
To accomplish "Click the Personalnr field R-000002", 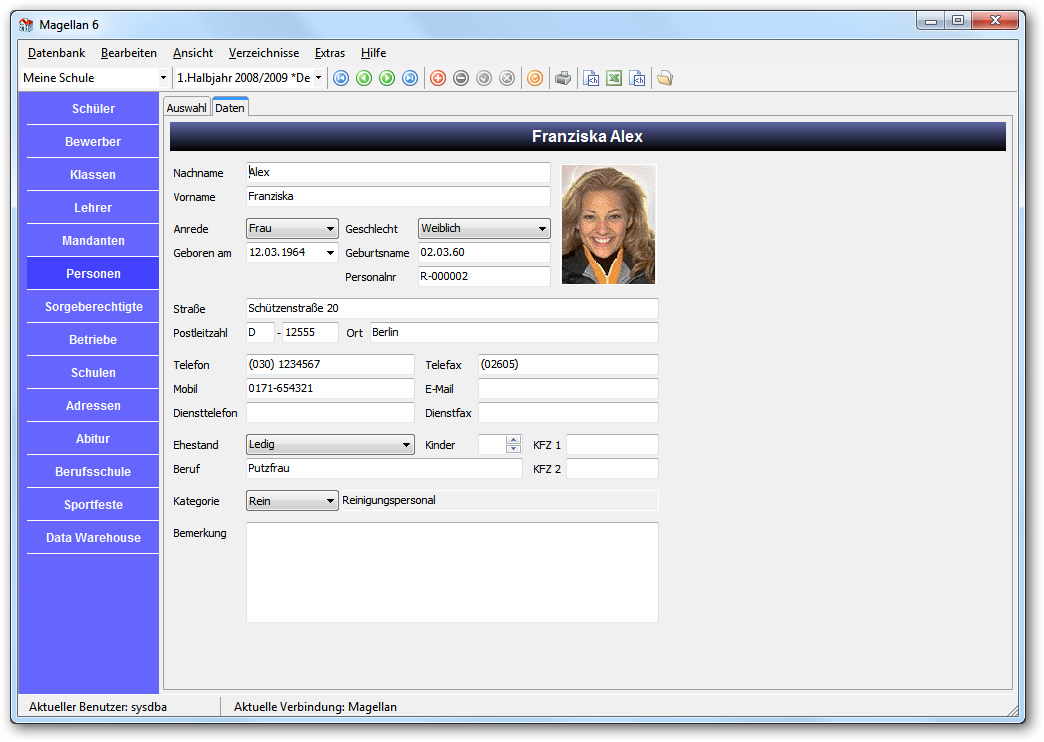I will click(484, 276).
